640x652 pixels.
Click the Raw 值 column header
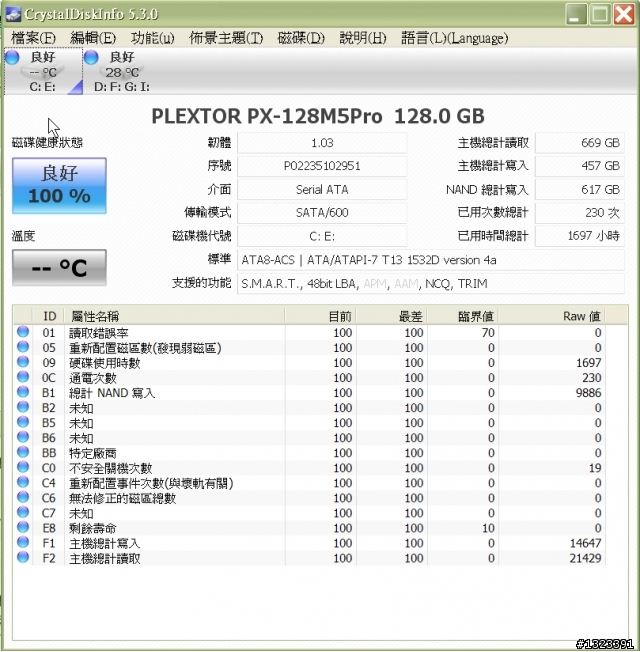(551, 316)
